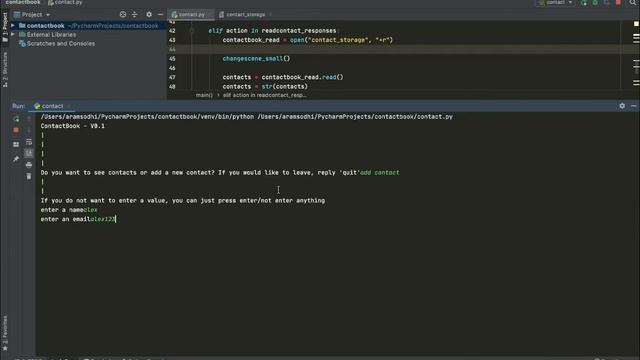Image resolution: width=640 pixels, height=360 pixels.
Task: Click ContactBook - V0.1 output line
Action: coord(73,126)
